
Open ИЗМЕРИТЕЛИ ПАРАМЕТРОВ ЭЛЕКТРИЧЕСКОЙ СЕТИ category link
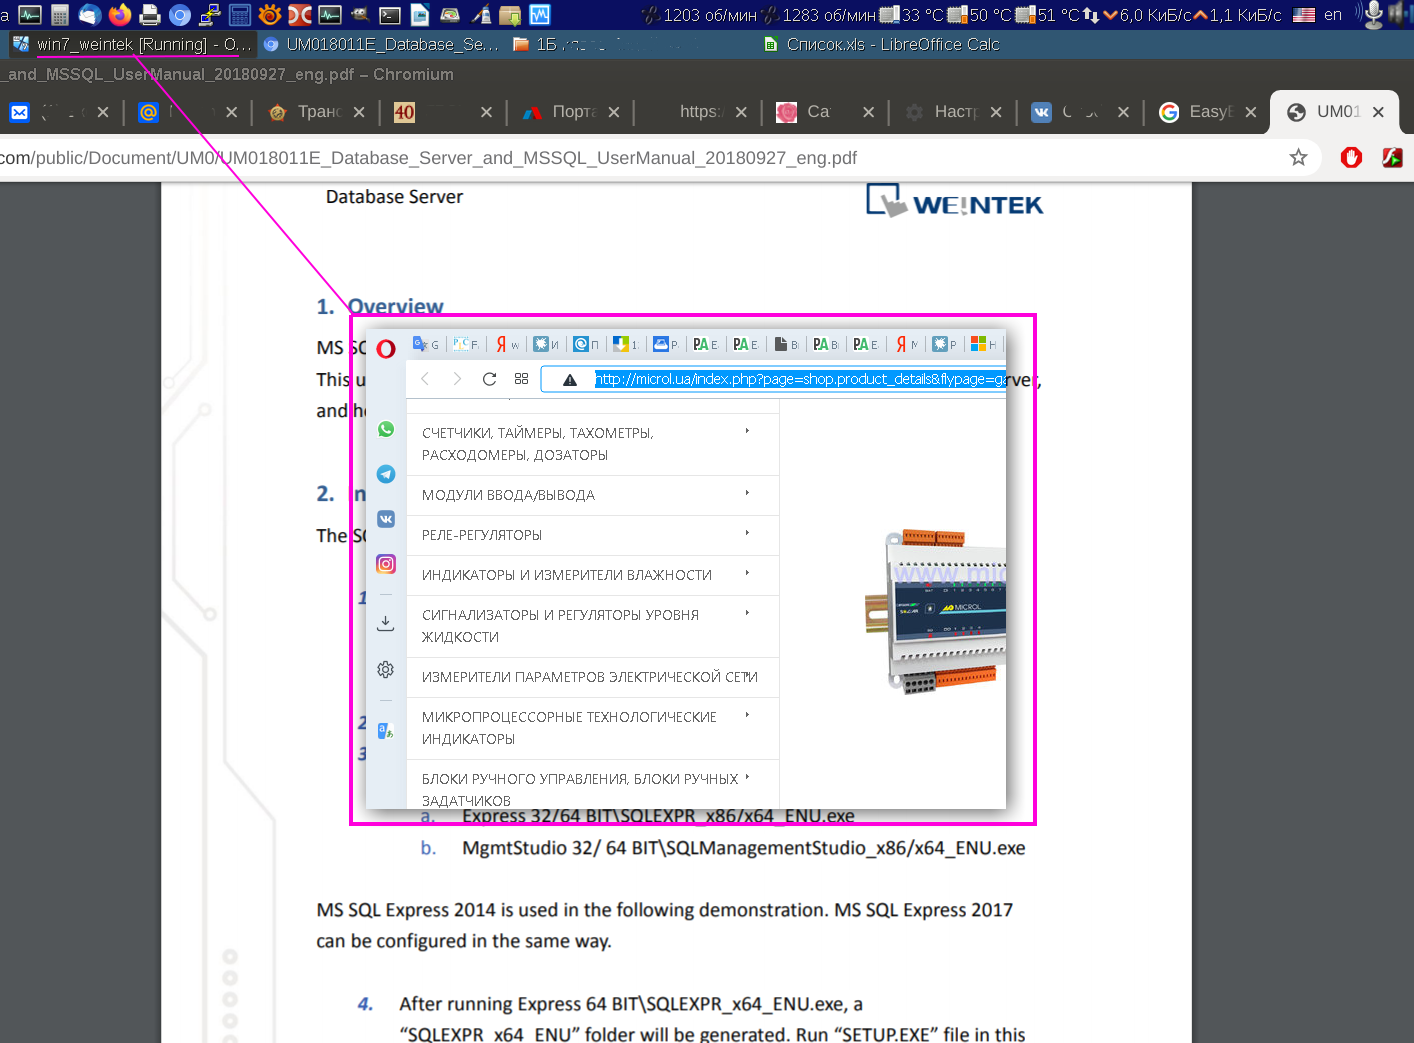click(589, 677)
